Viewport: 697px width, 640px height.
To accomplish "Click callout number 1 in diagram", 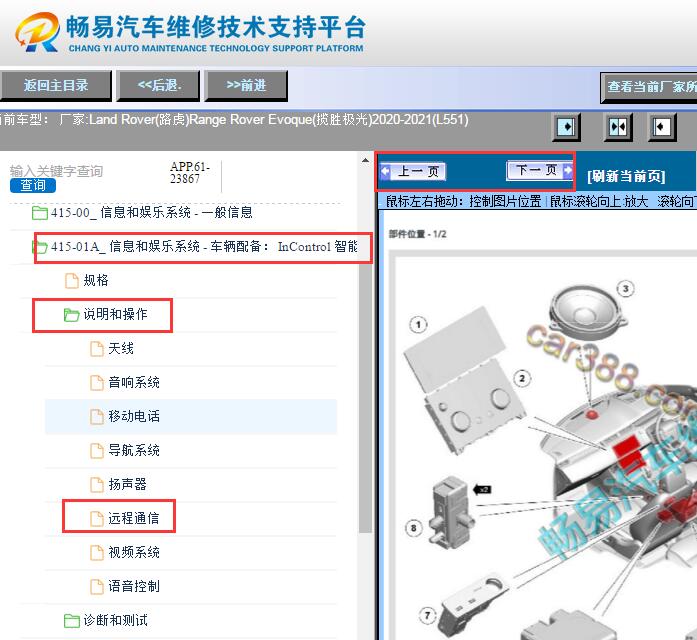I will pyautogui.click(x=418, y=324).
